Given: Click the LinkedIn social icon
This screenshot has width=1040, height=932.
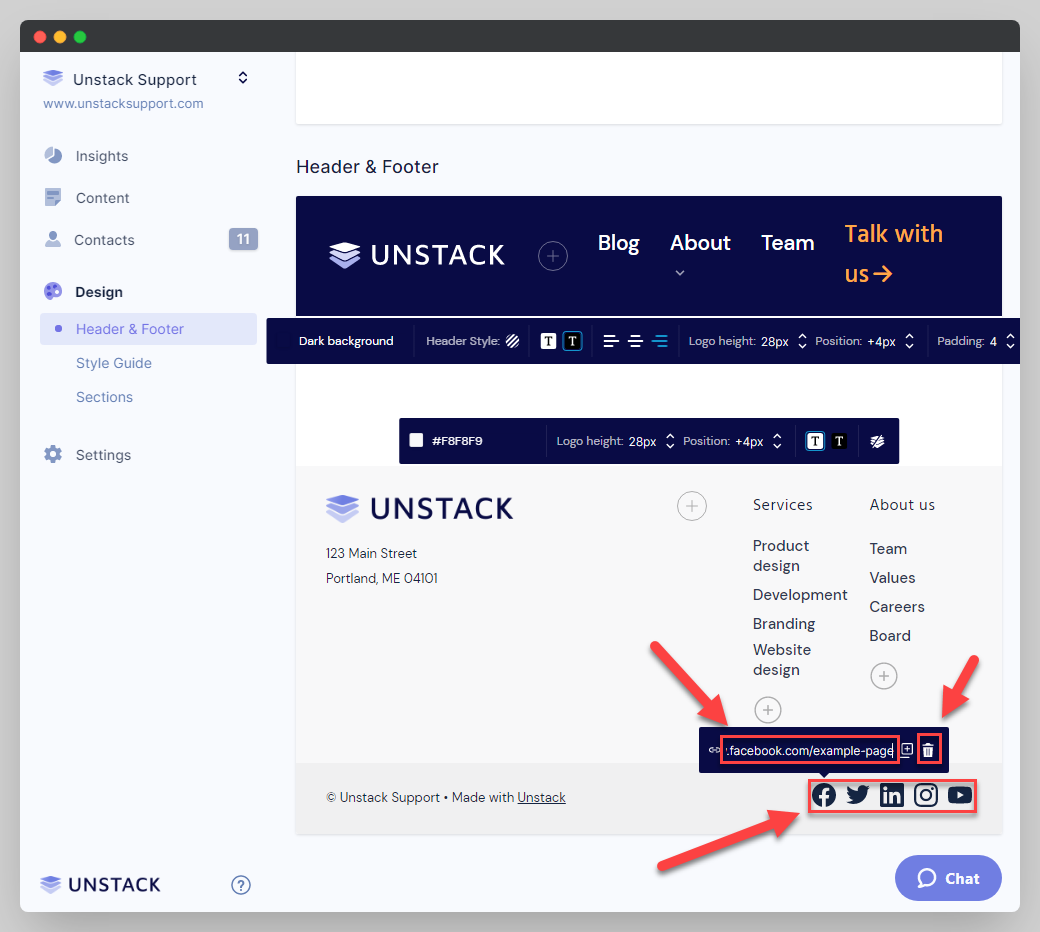Looking at the screenshot, I should pyautogui.click(x=892, y=796).
